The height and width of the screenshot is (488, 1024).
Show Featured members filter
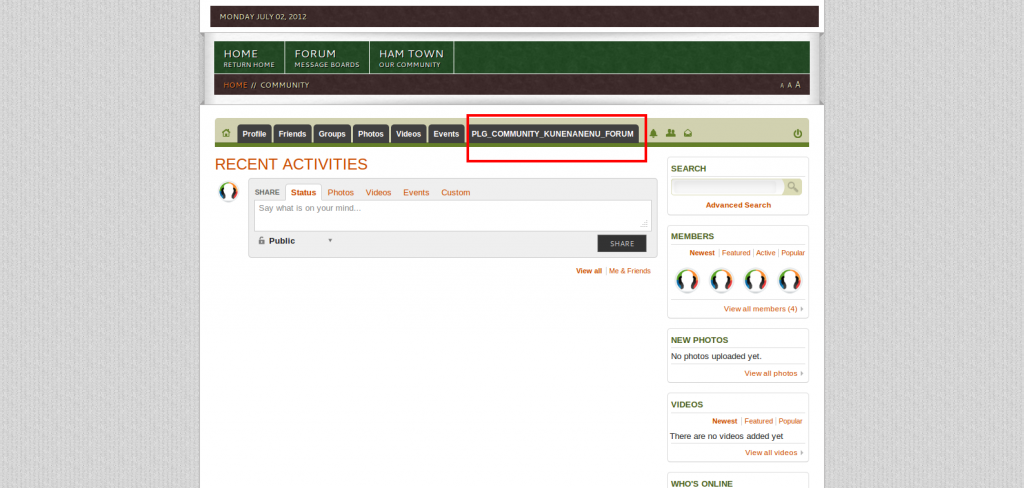click(736, 253)
